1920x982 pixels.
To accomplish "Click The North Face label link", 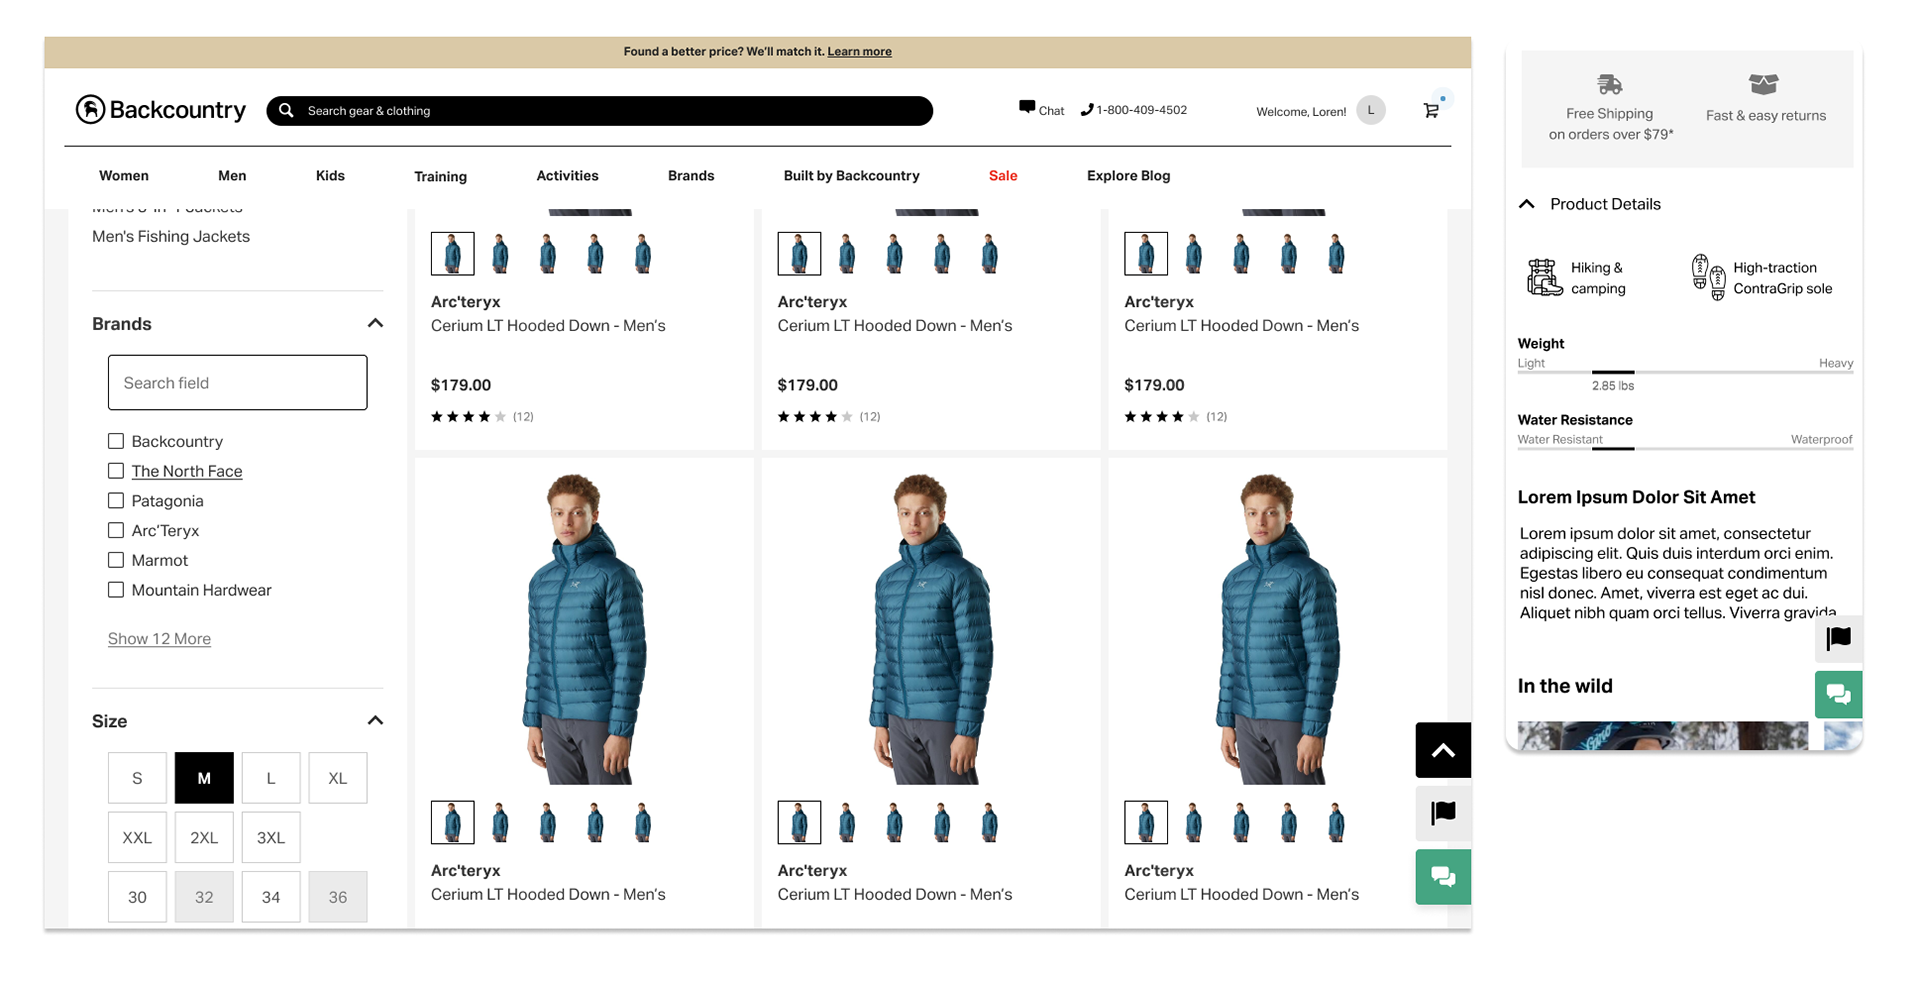I will 187,471.
